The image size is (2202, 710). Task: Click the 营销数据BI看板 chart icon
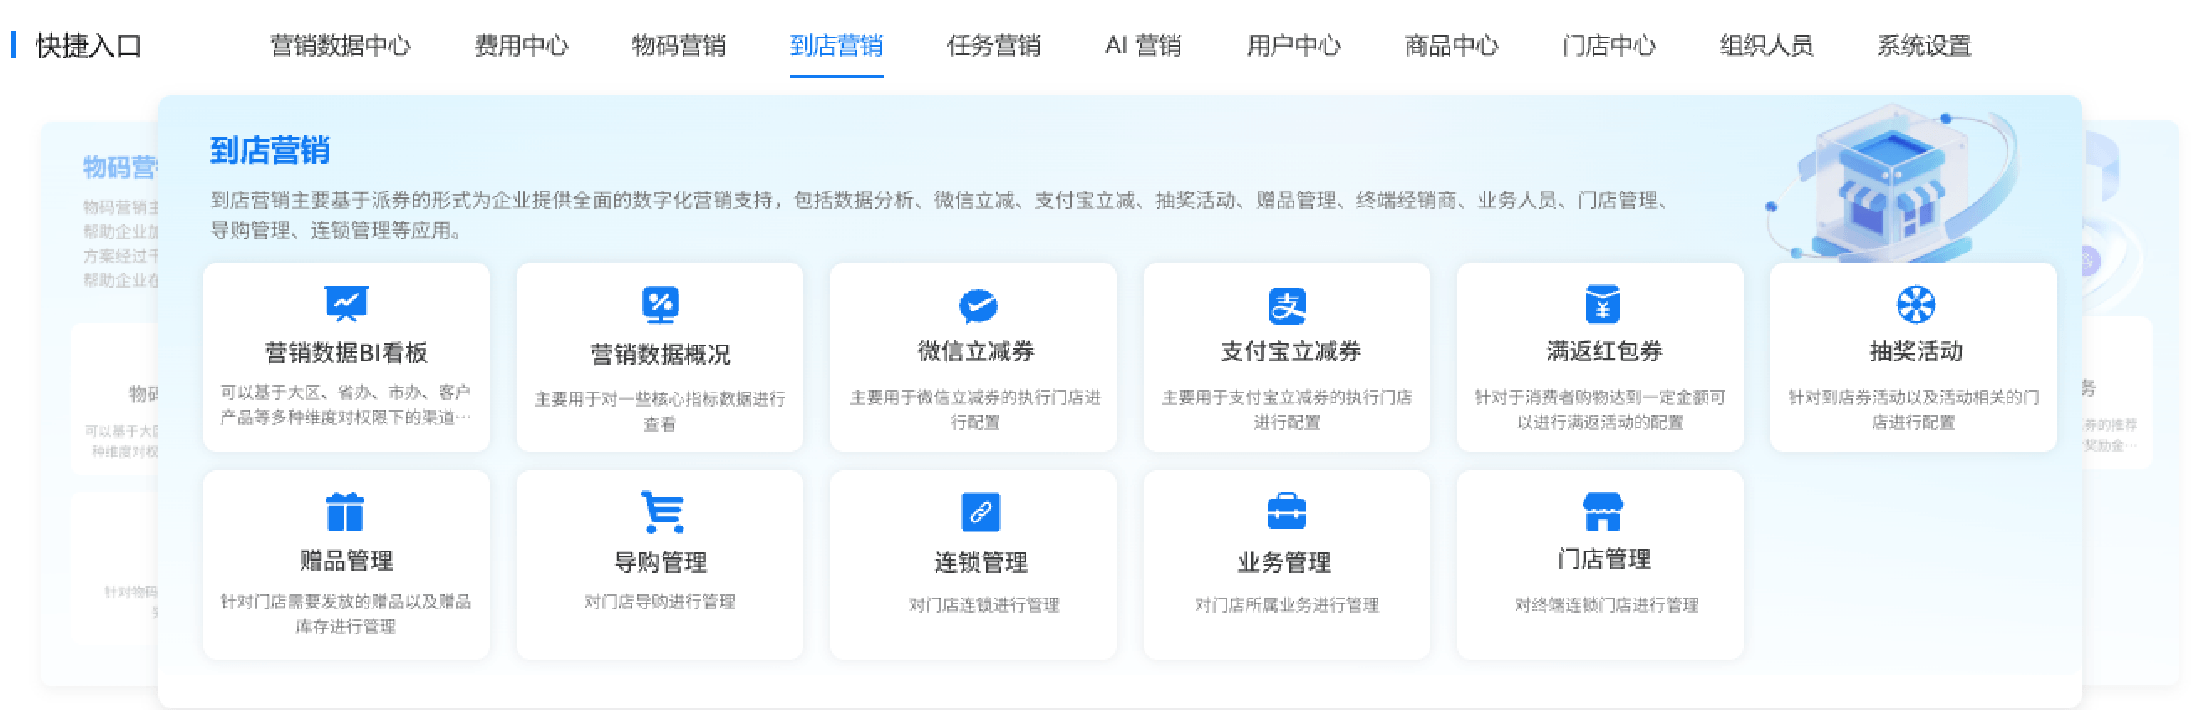click(346, 304)
